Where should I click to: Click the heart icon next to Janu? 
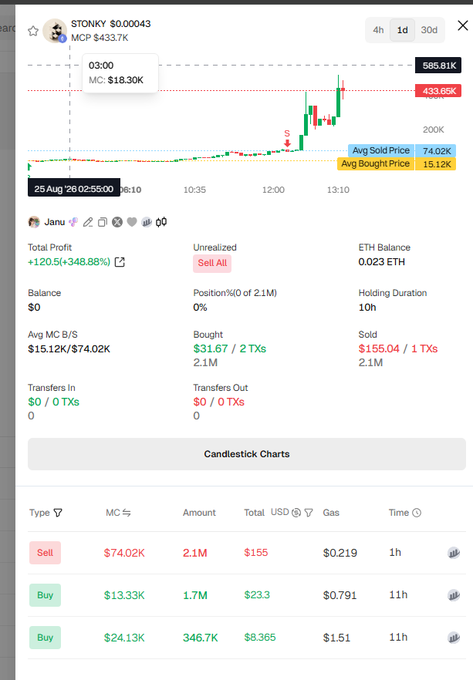coord(132,222)
